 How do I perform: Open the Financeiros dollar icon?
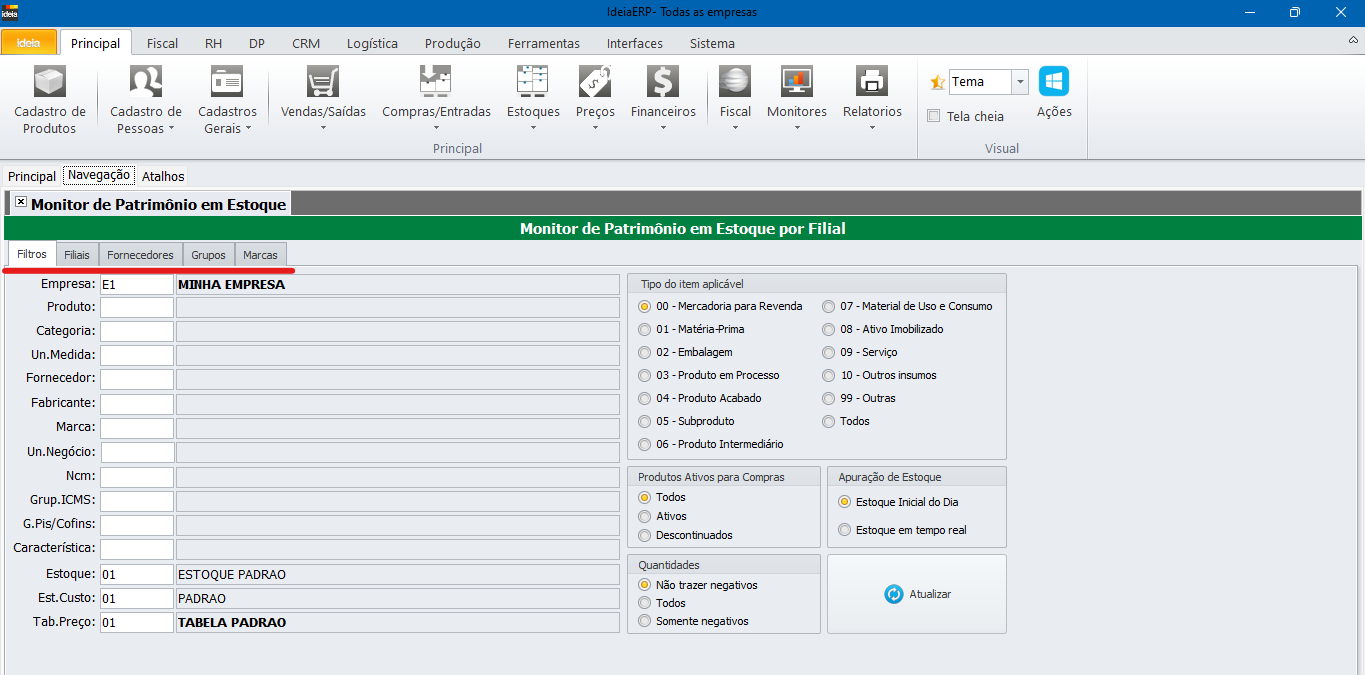663,82
